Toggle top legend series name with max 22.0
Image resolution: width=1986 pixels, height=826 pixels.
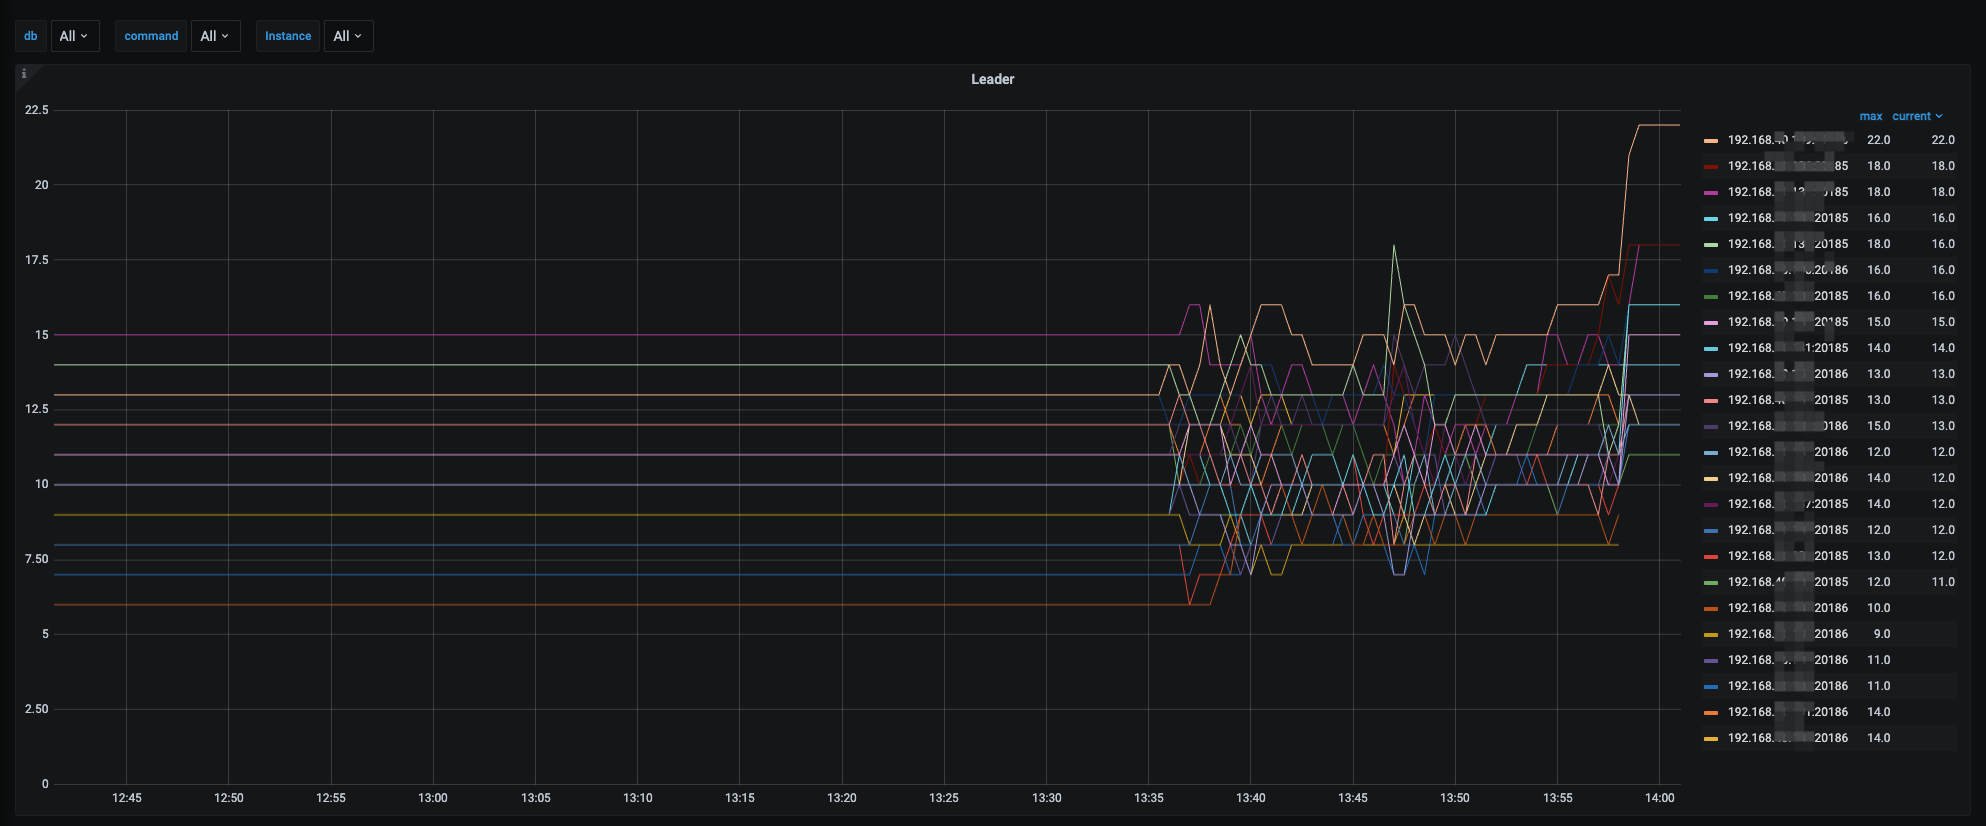pos(1787,141)
